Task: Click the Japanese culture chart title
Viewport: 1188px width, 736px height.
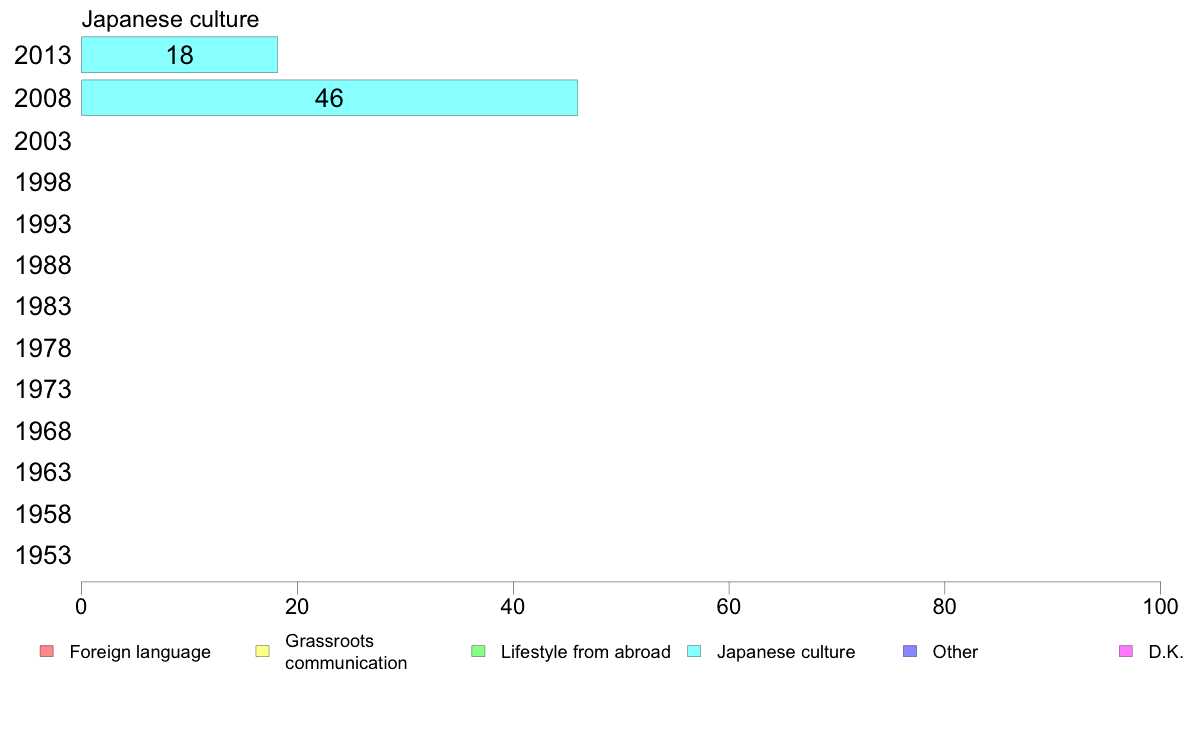Action: click(x=170, y=19)
